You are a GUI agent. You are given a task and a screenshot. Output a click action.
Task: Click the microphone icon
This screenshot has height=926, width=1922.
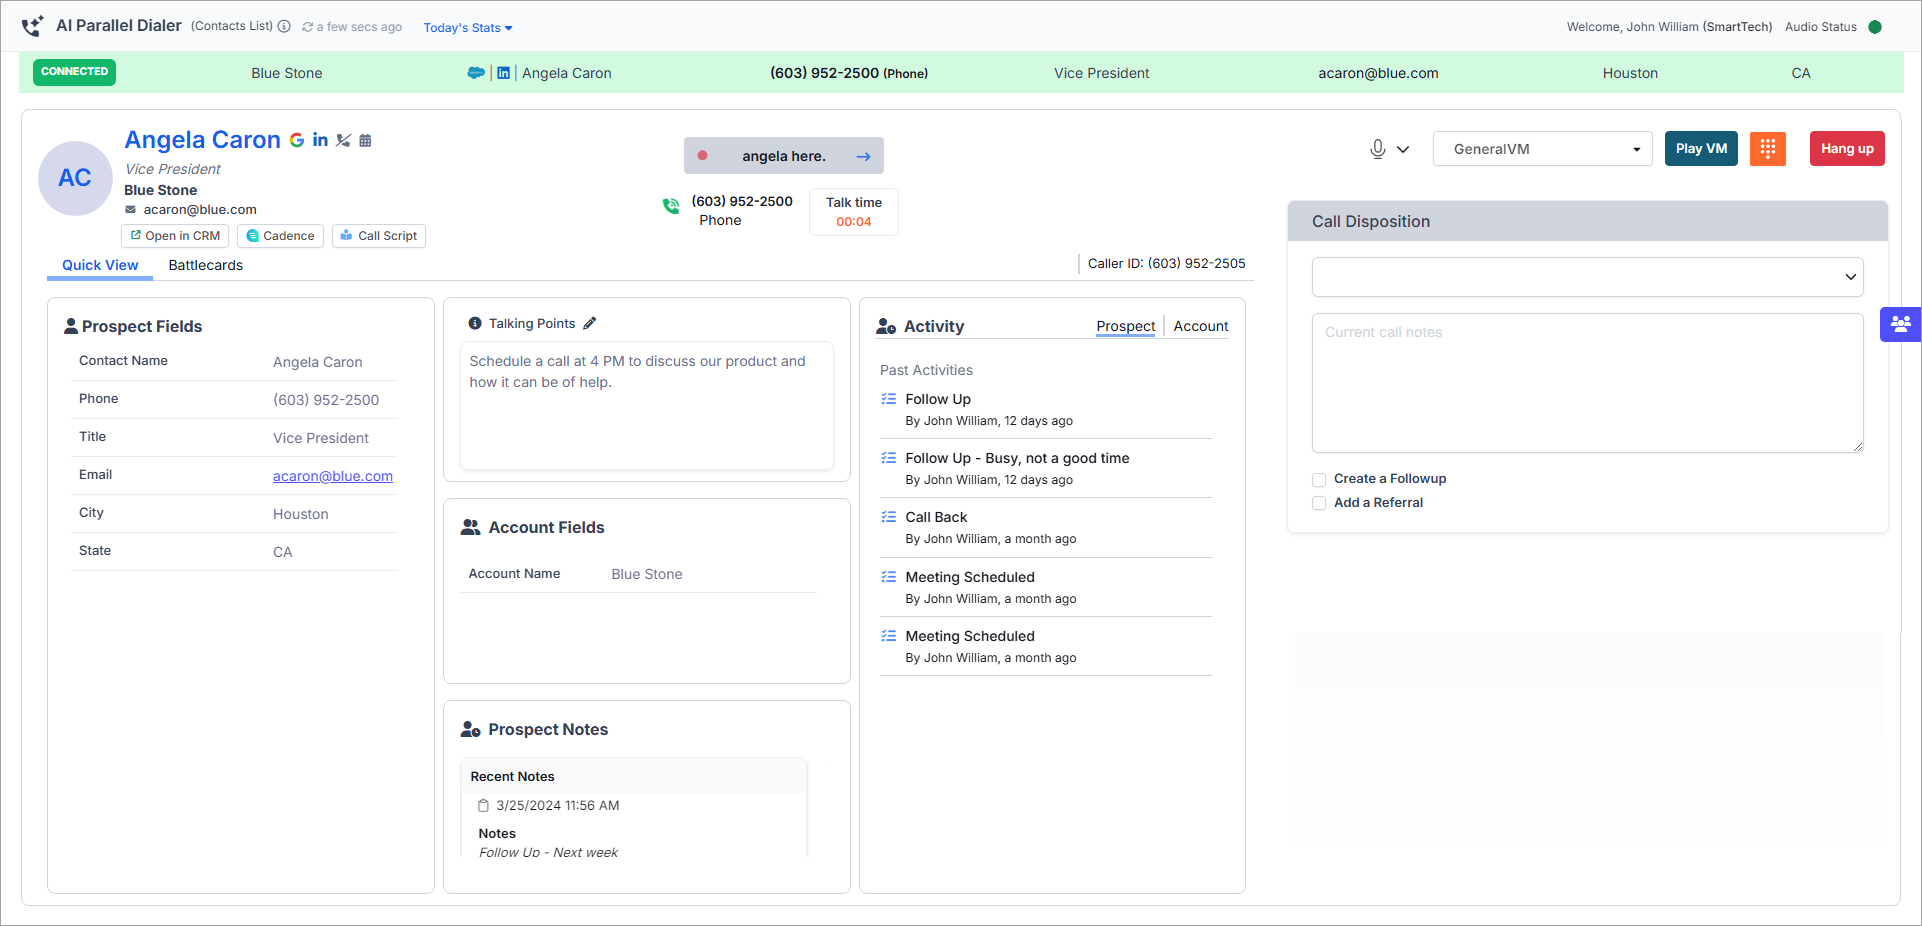[1377, 149]
